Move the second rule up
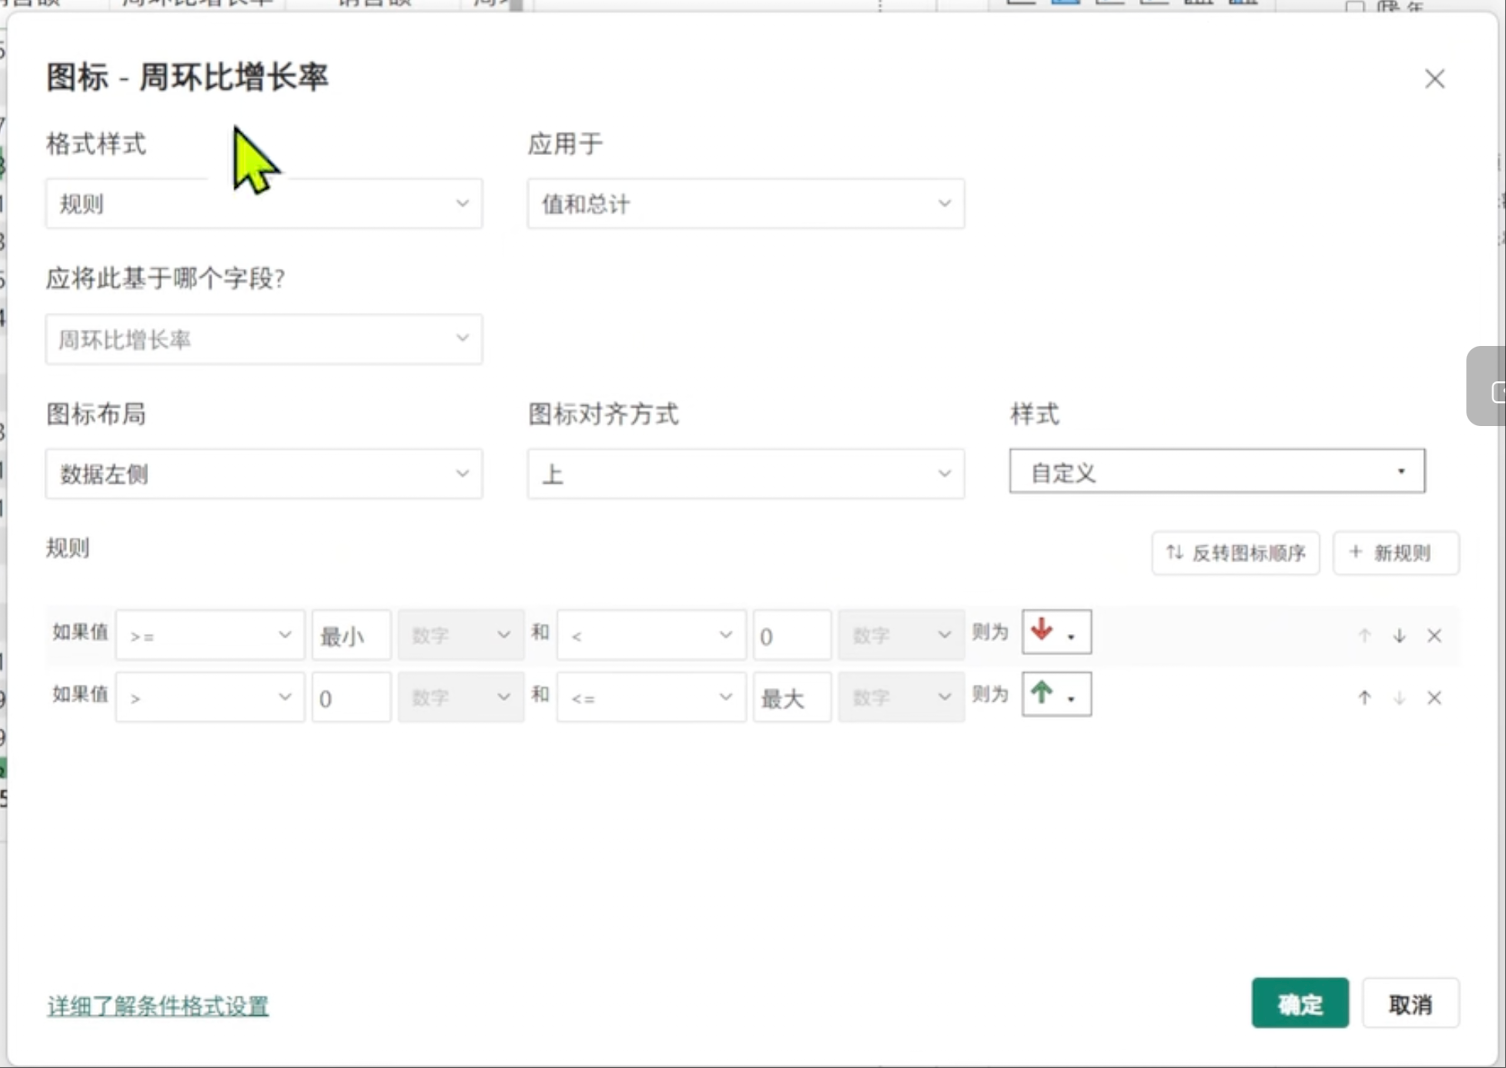The height and width of the screenshot is (1068, 1506). point(1364,698)
